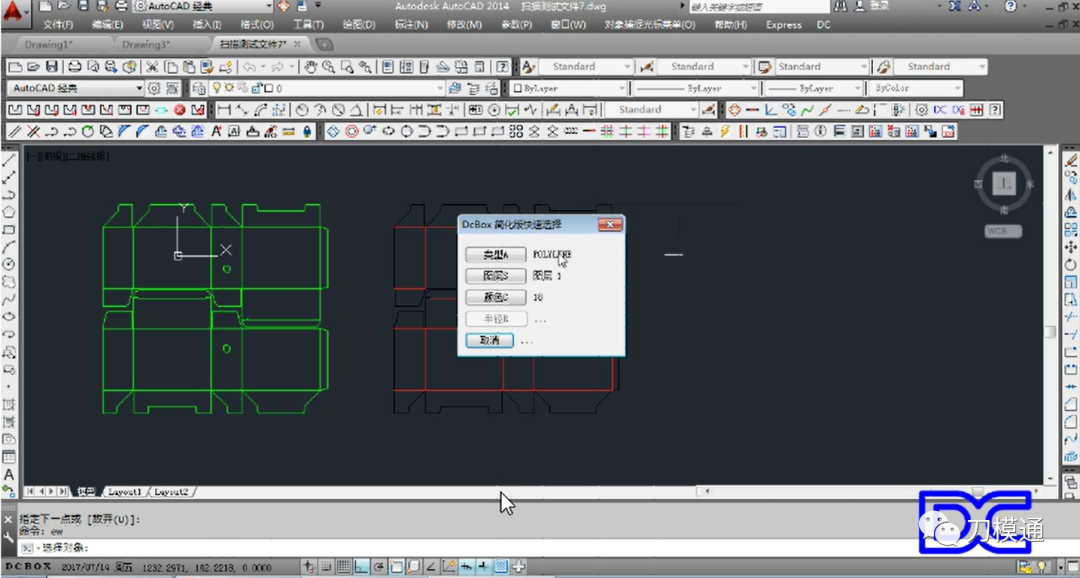Toggle Lineweight display in status bar
The height and width of the screenshot is (578, 1080).
click(x=484, y=566)
